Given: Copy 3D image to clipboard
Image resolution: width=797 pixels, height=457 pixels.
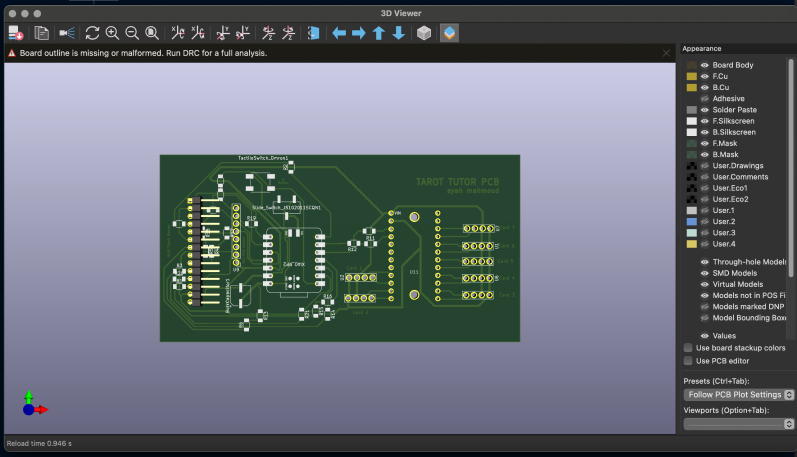Looking at the screenshot, I should pos(42,33).
